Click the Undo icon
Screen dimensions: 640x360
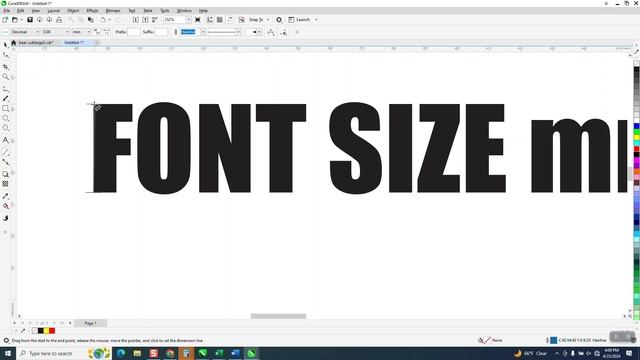103,20
